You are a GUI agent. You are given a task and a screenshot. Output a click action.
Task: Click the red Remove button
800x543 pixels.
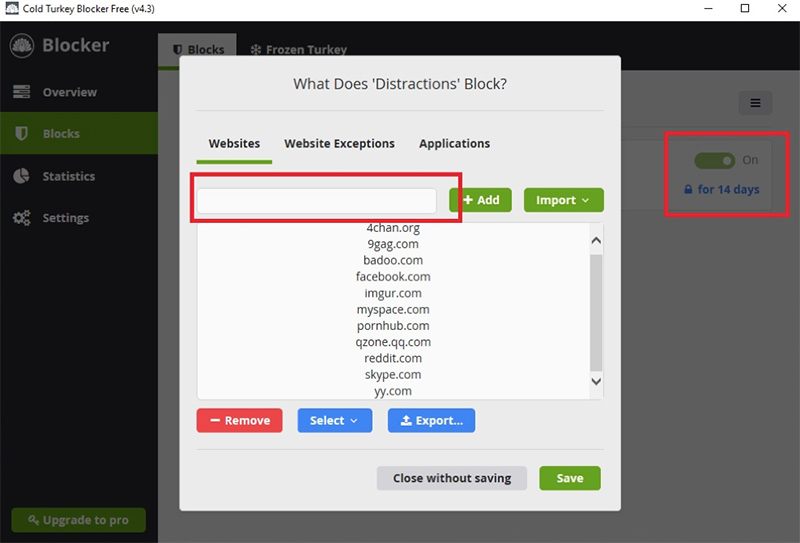pos(239,421)
